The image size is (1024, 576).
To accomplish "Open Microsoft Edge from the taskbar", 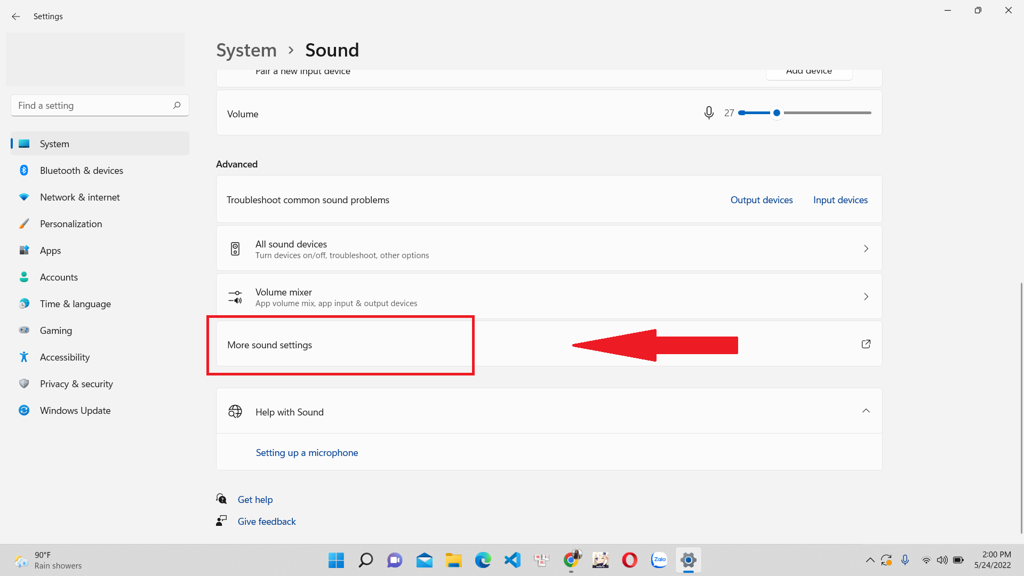I will tap(483, 560).
